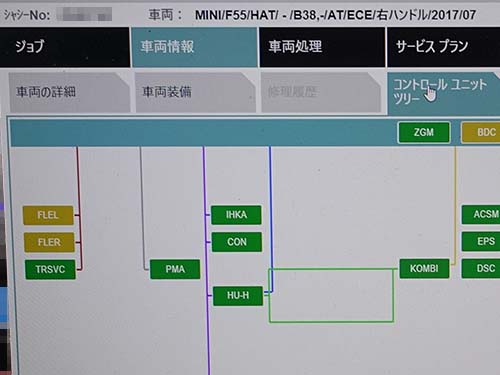Select the ZGM control unit node
This screenshot has width=500, height=375.
point(424,133)
